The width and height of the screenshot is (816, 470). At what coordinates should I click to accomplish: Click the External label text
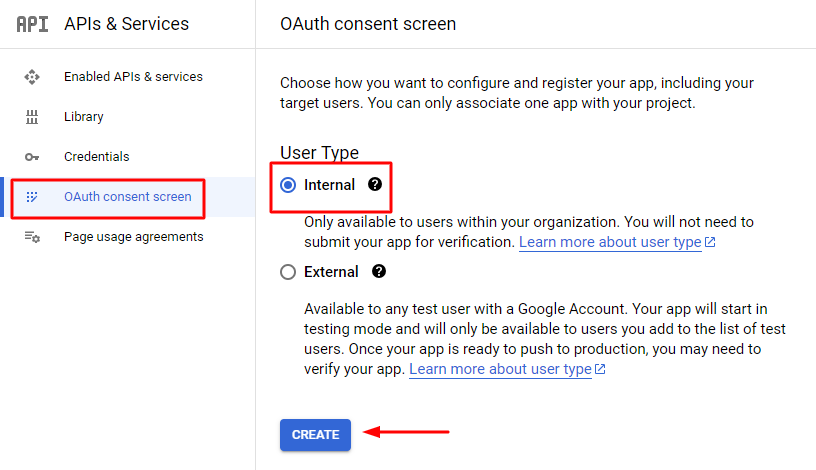pos(331,272)
